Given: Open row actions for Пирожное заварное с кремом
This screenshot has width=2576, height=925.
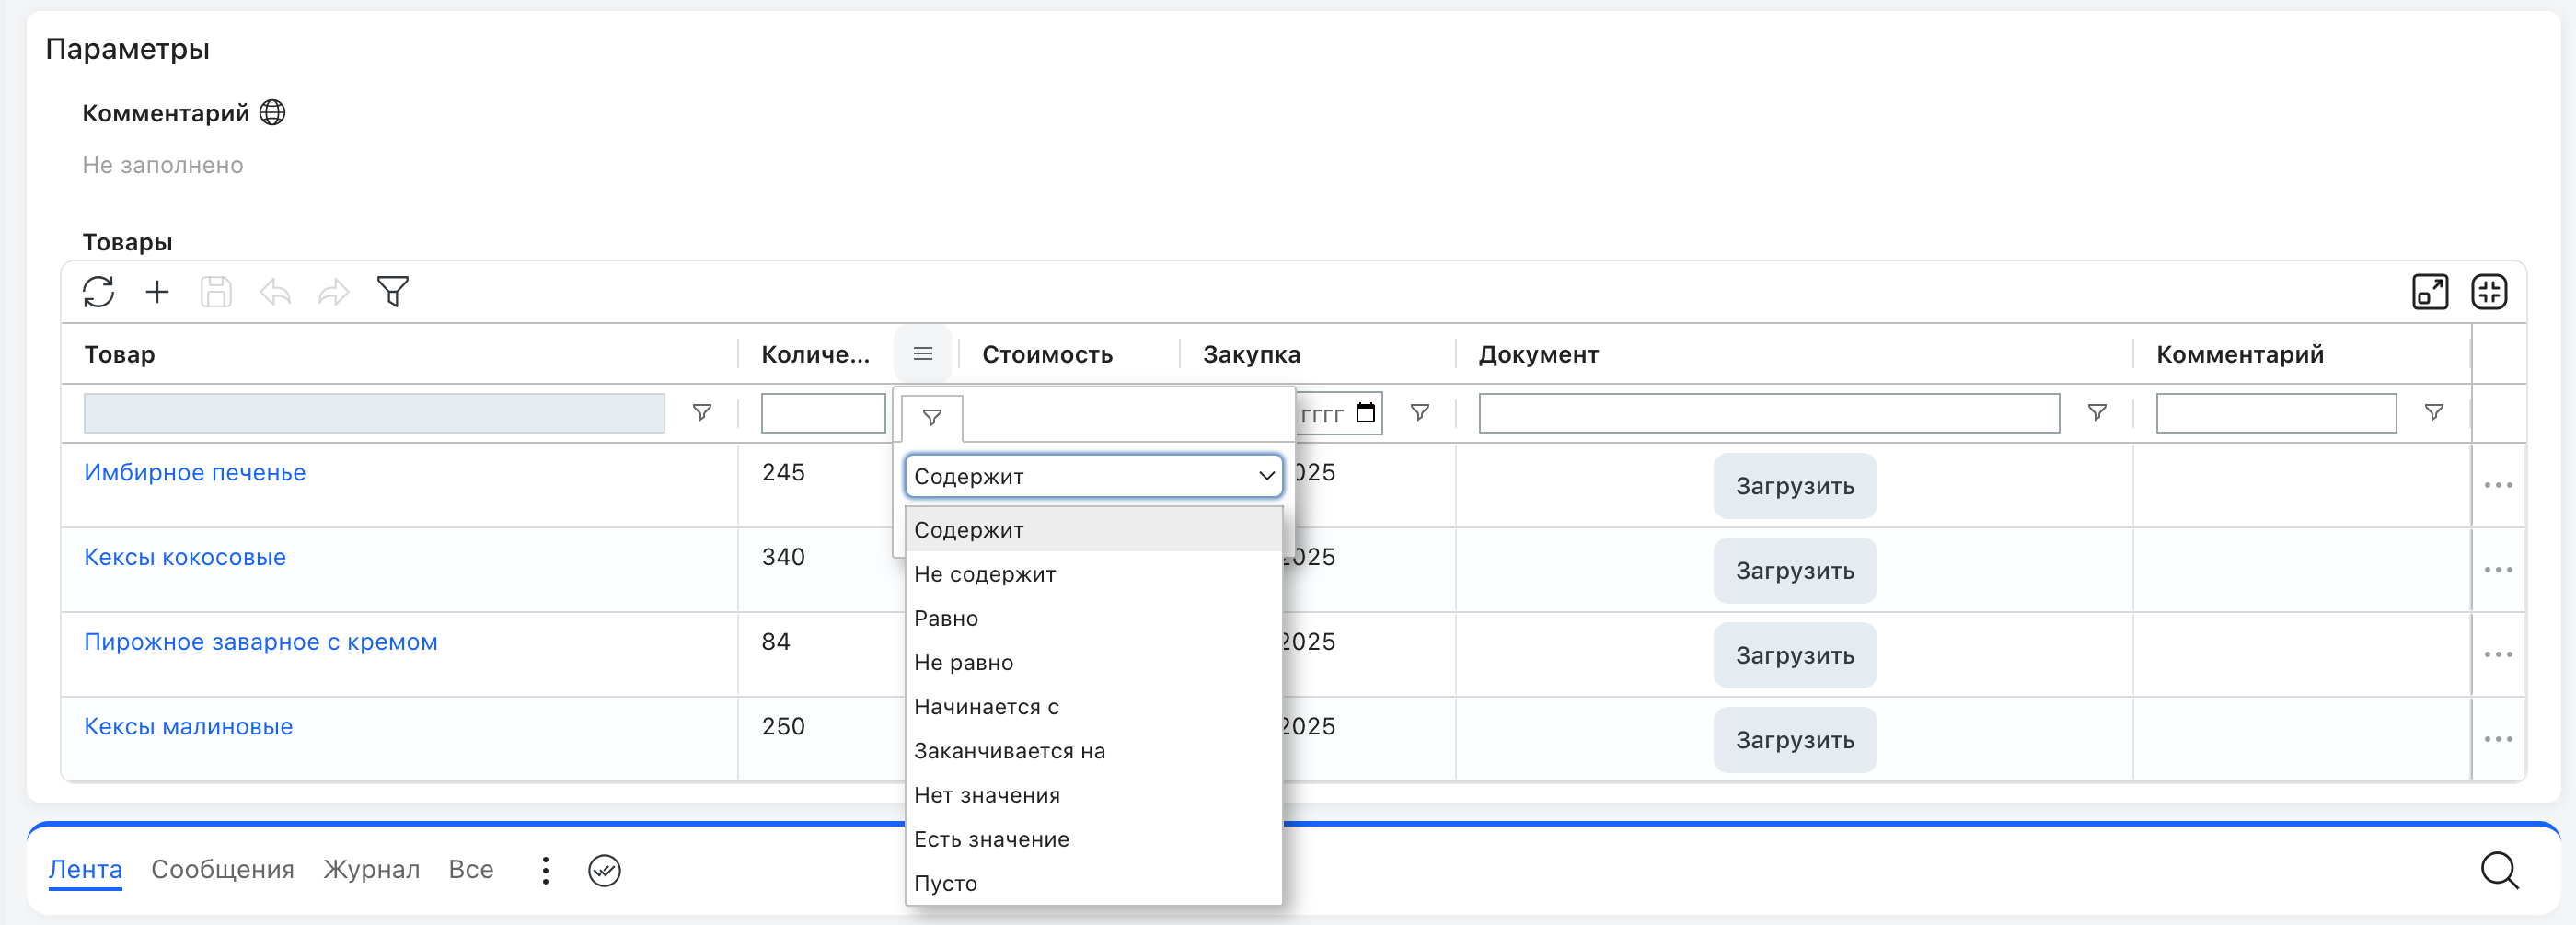Looking at the screenshot, I should pyautogui.click(x=2498, y=655).
